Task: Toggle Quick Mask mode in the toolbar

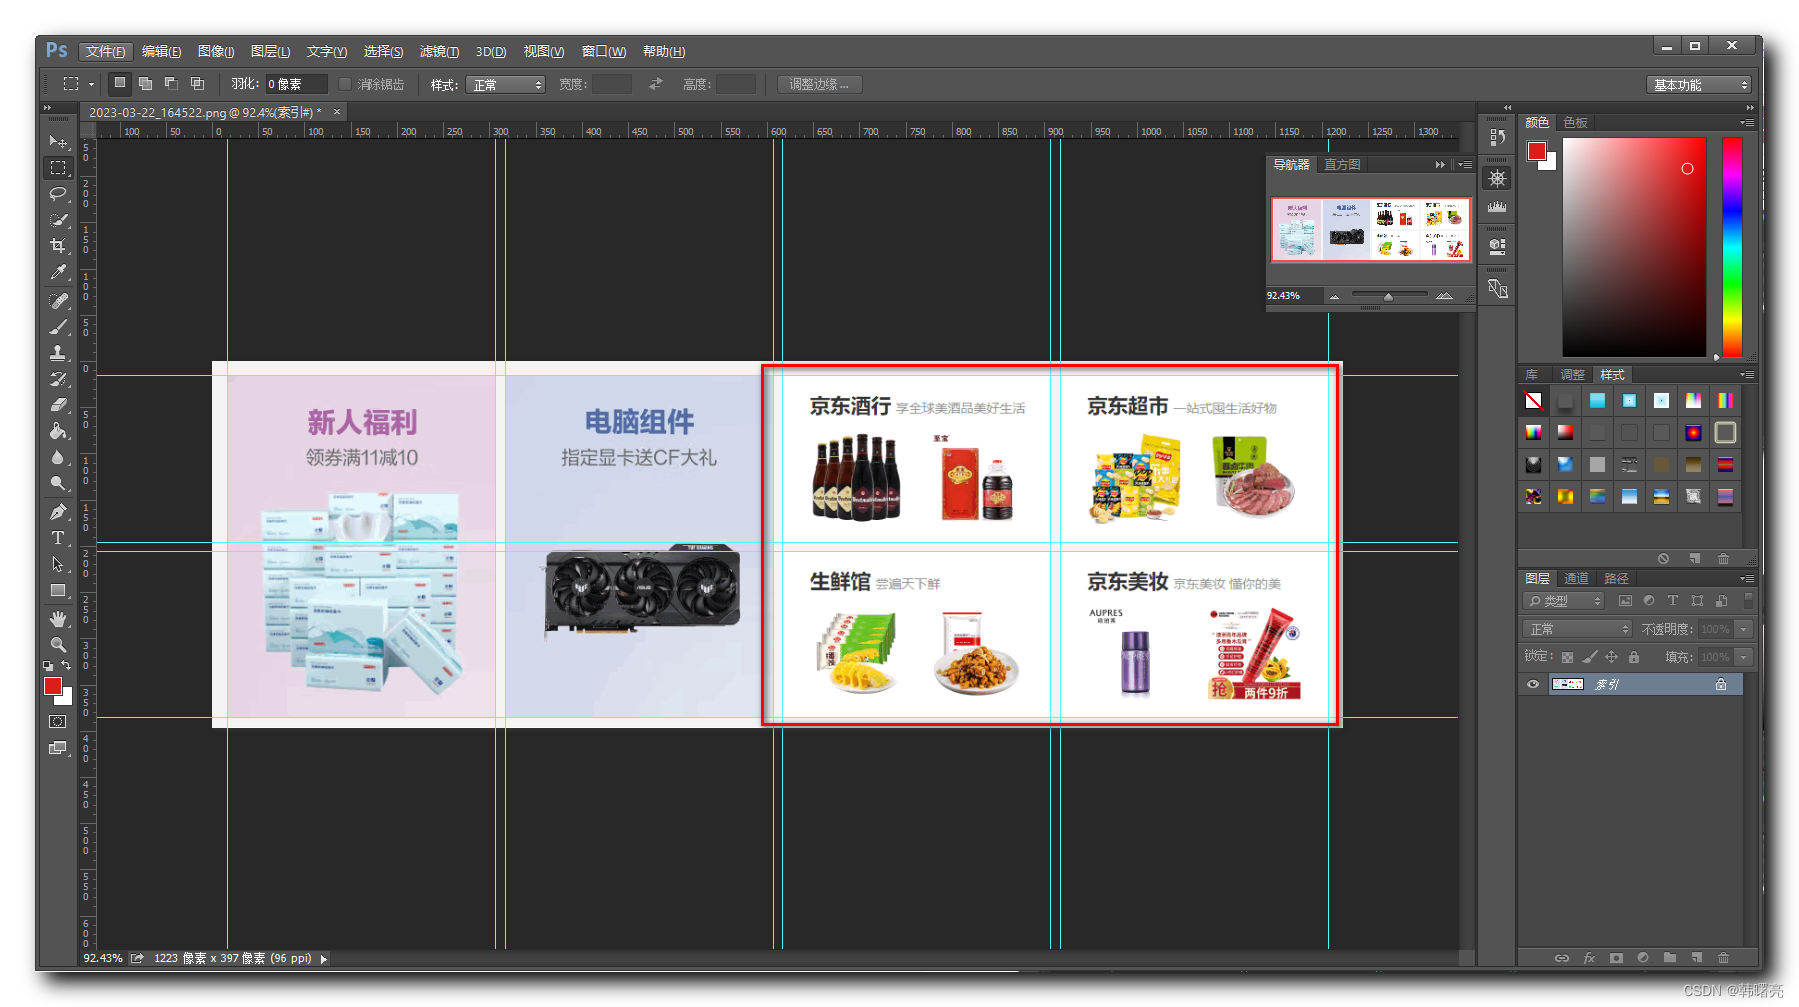Action: coord(57,721)
